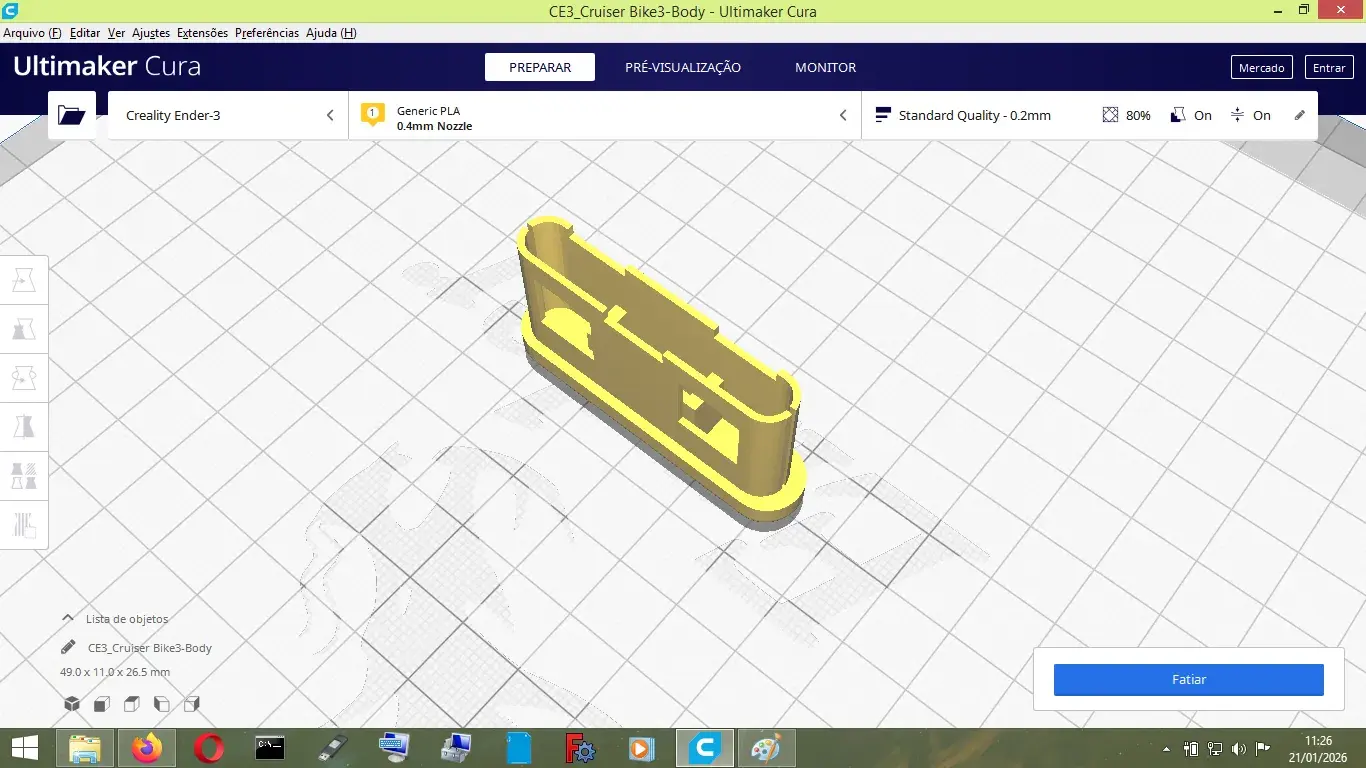Click the 80% infill value
Image resolution: width=1366 pixels, height=768 pixels.
tap(1138, 115)
